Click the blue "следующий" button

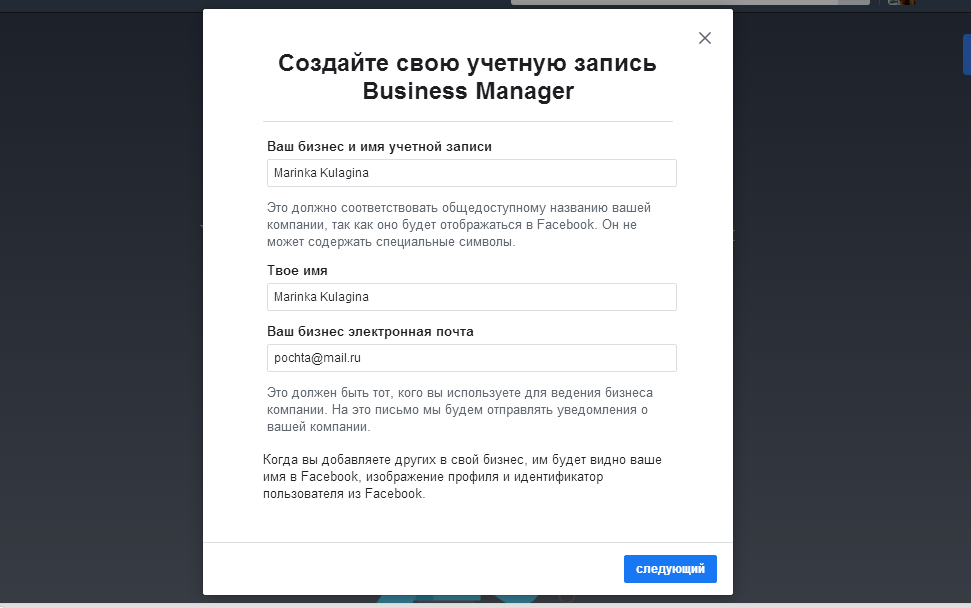point(670,568)
